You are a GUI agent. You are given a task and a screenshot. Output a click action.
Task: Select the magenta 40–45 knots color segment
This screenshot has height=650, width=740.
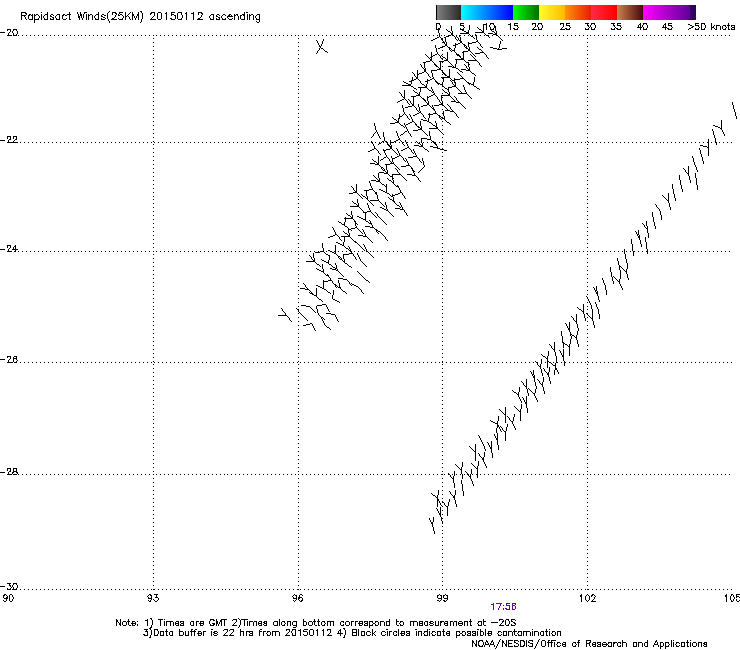tap(656, 12)
